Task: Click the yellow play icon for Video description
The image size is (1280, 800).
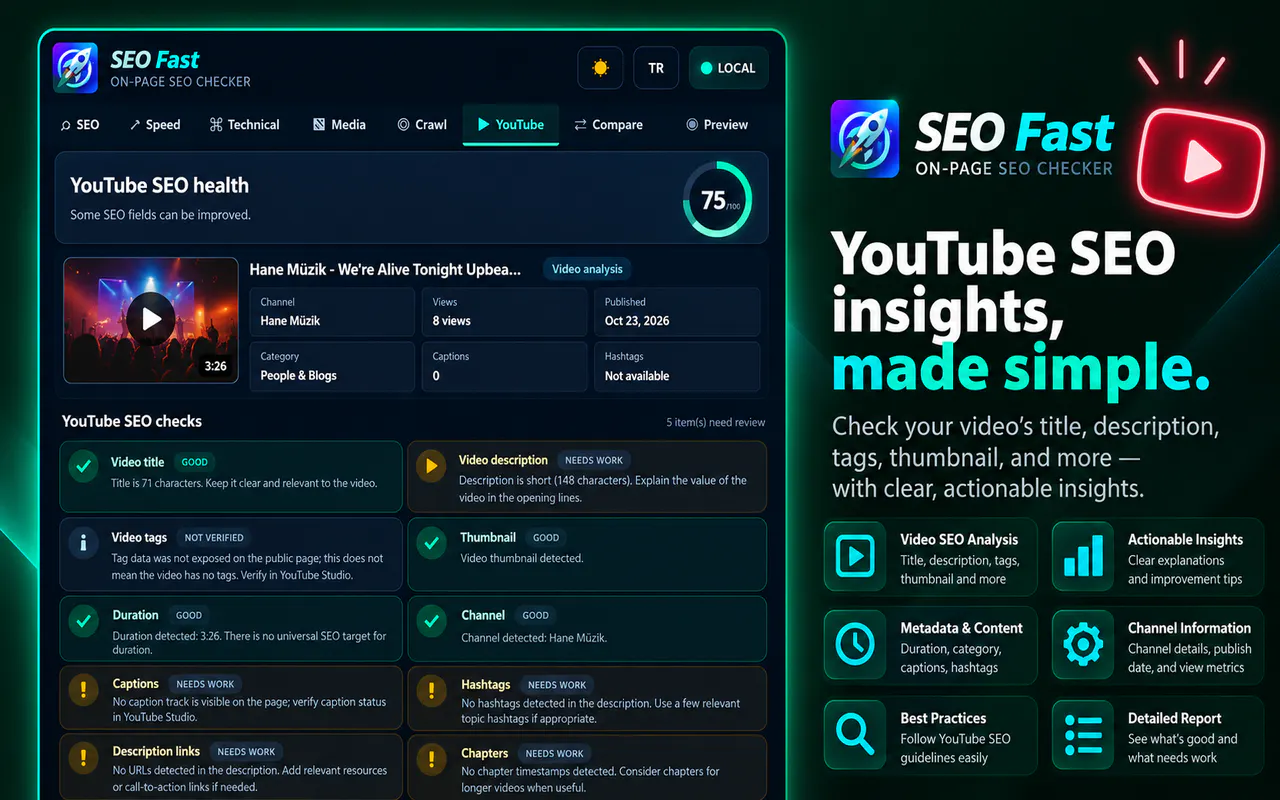Action: click(431, 466)
